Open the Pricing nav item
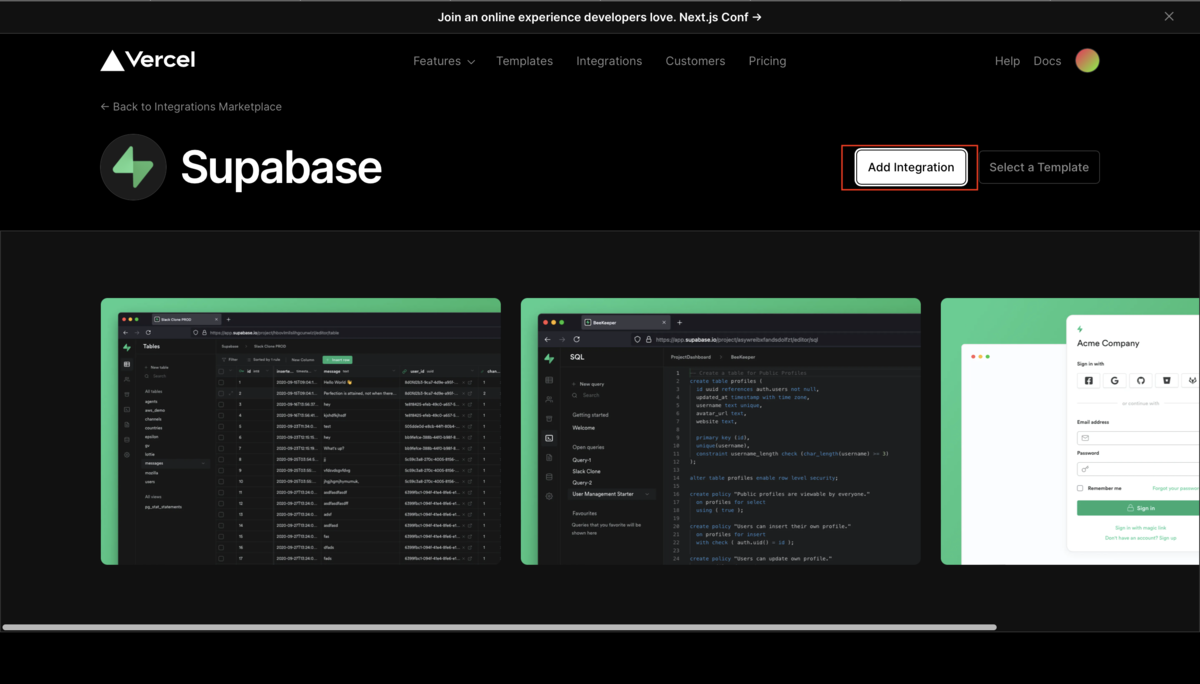The width and height of the screenshot is (1200, 684). click(767, 61)
